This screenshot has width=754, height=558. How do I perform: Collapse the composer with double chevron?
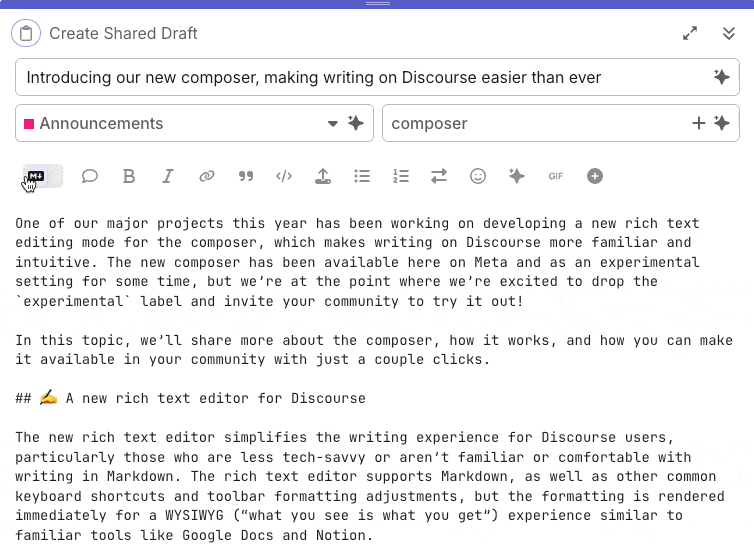pos(729,33)
